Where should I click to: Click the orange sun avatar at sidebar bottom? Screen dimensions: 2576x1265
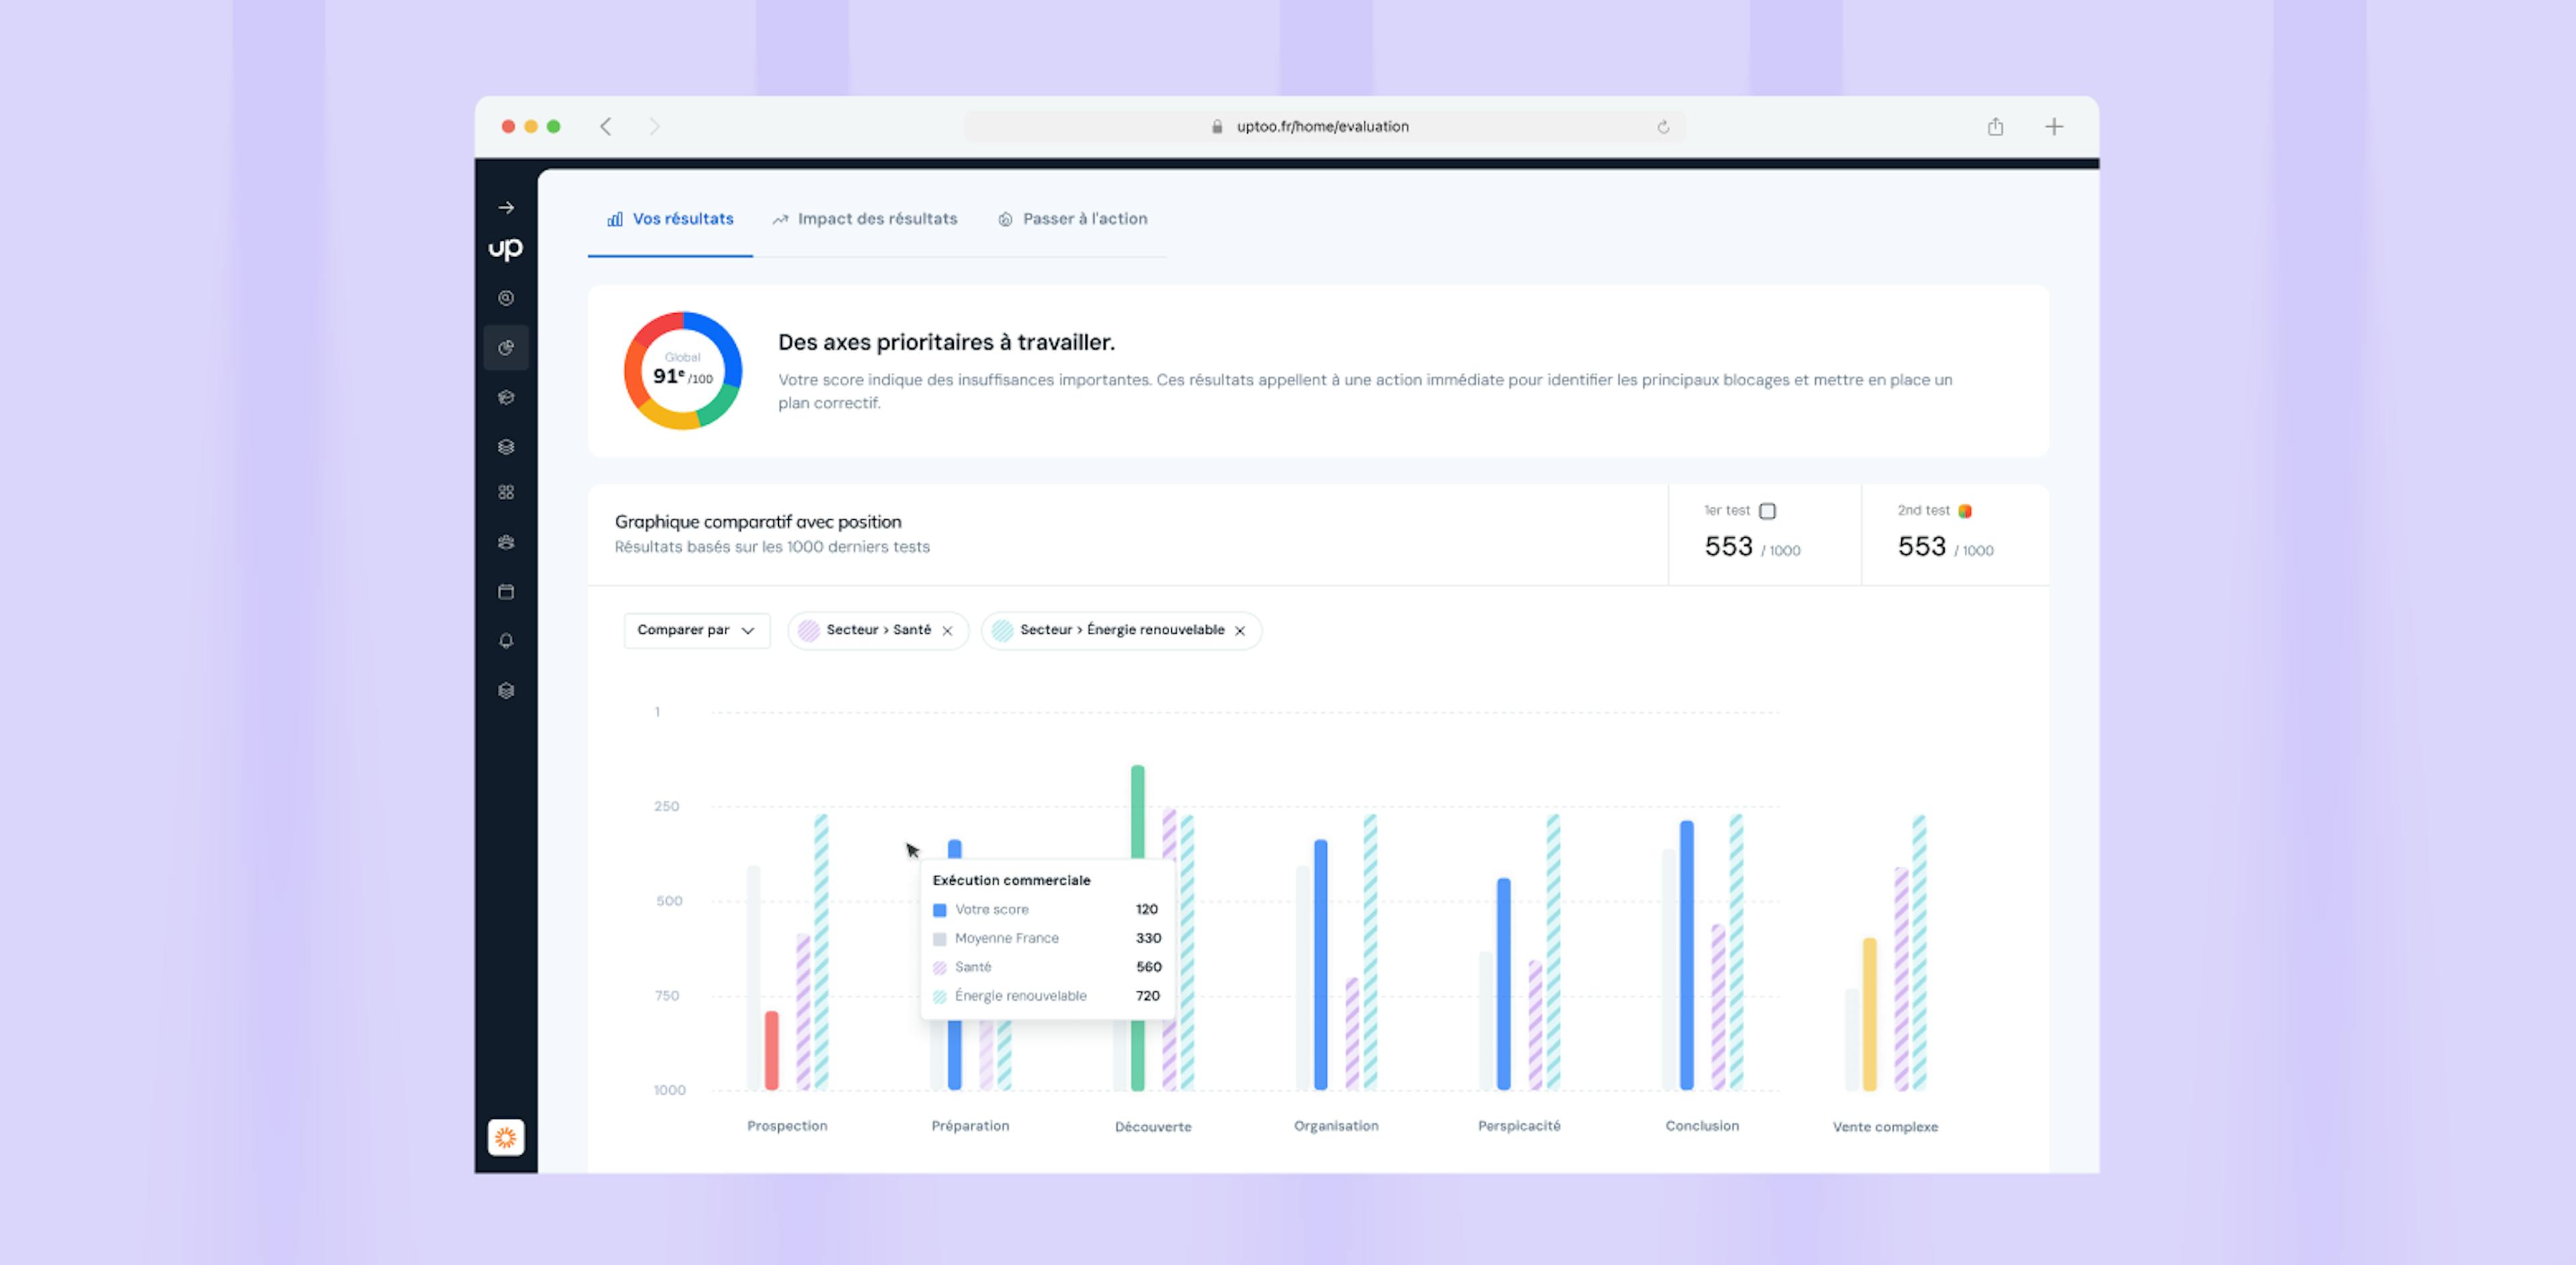506,1137
